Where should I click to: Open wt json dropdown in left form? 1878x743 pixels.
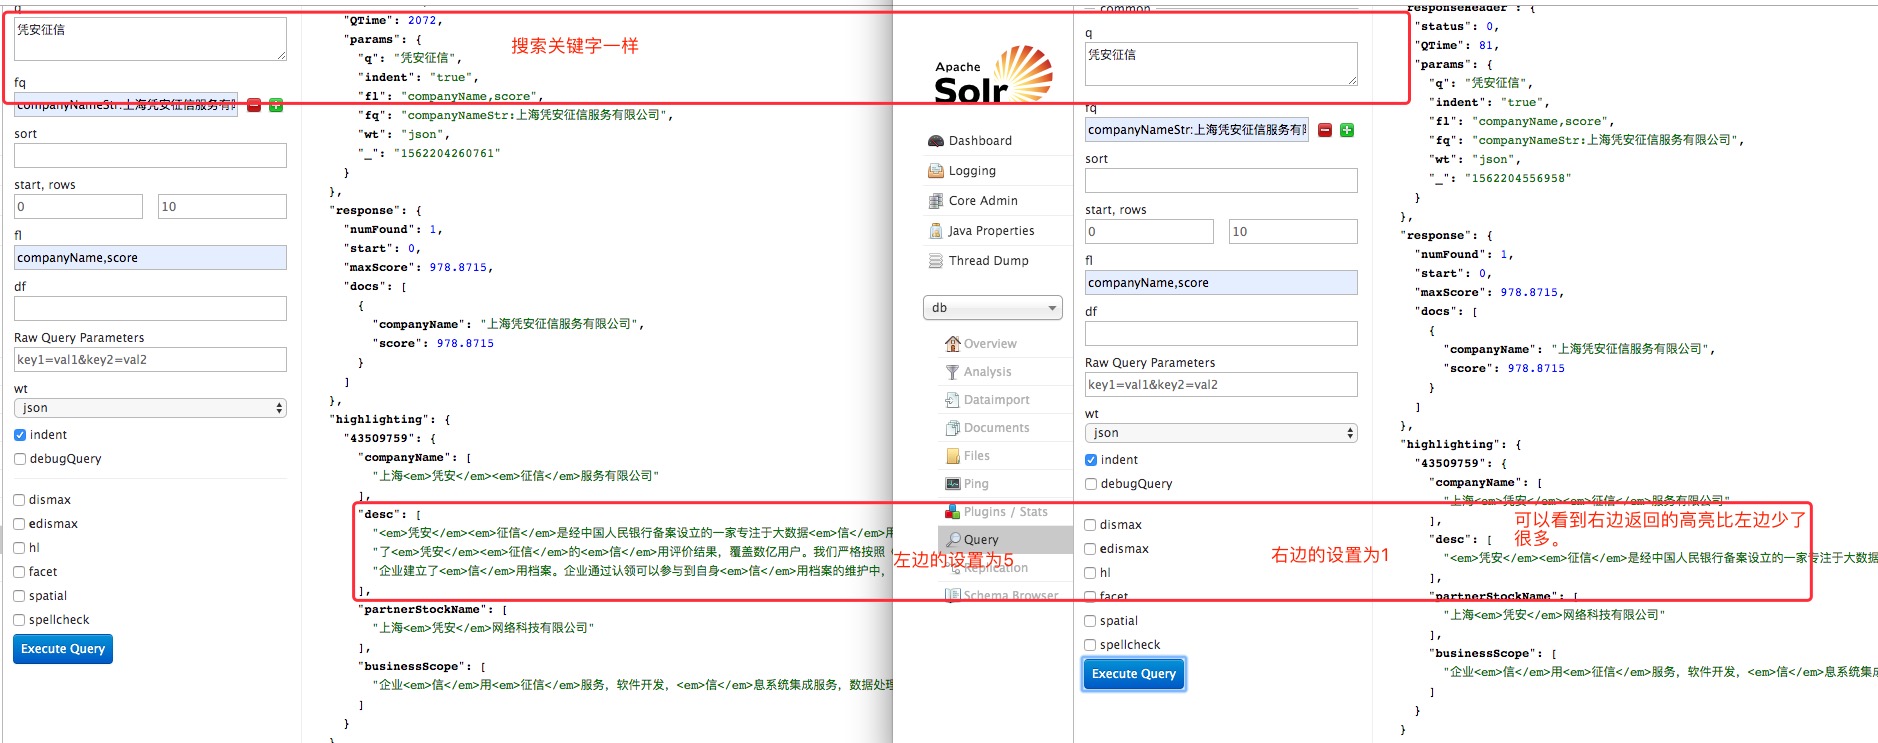[150, 408]
